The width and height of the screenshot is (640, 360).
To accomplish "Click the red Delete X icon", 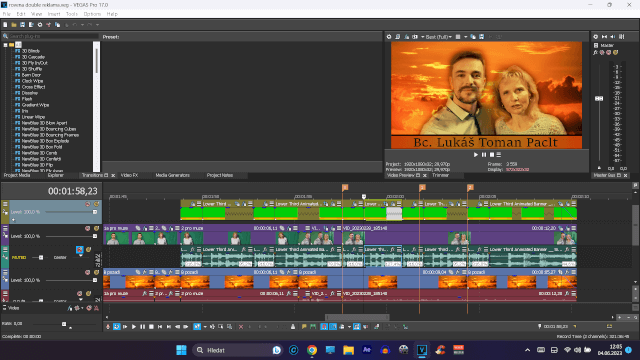I will click(241, 327).
